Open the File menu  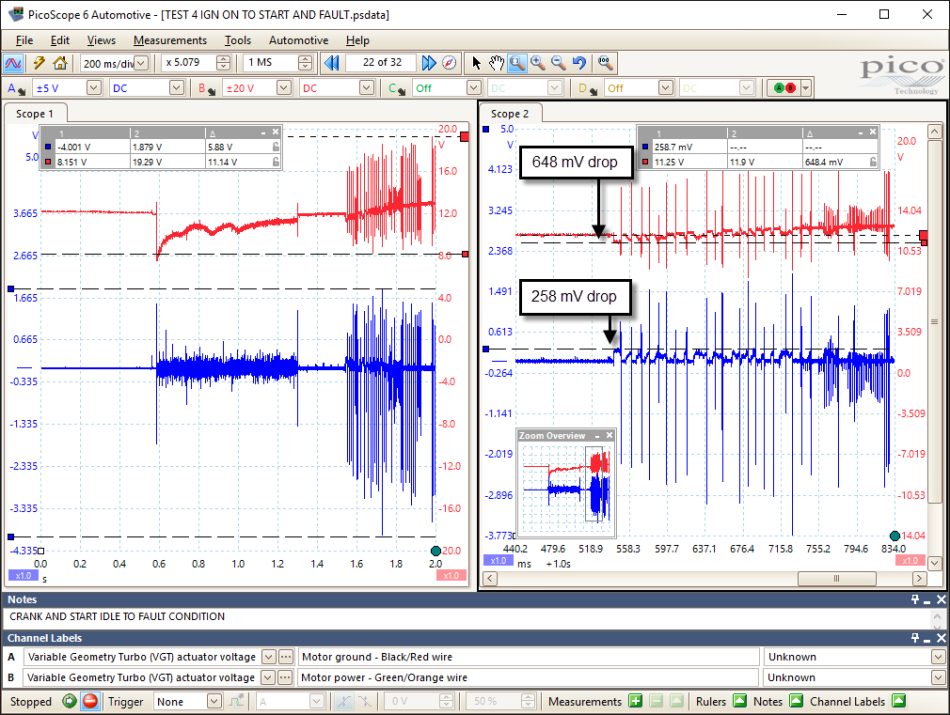[x=24, y=40]
